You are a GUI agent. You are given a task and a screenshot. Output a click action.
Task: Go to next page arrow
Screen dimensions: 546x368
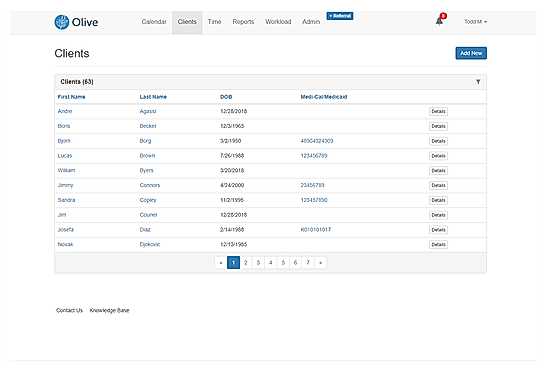320,263
